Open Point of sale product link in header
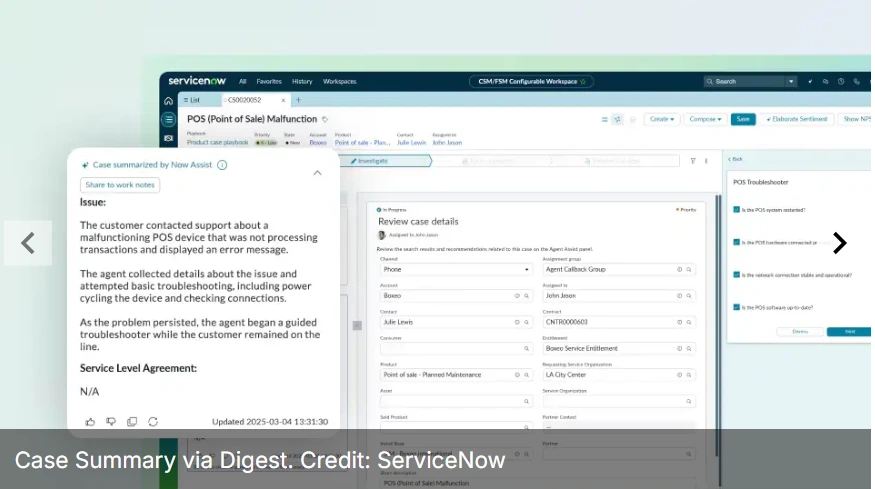 click(362, 143)
